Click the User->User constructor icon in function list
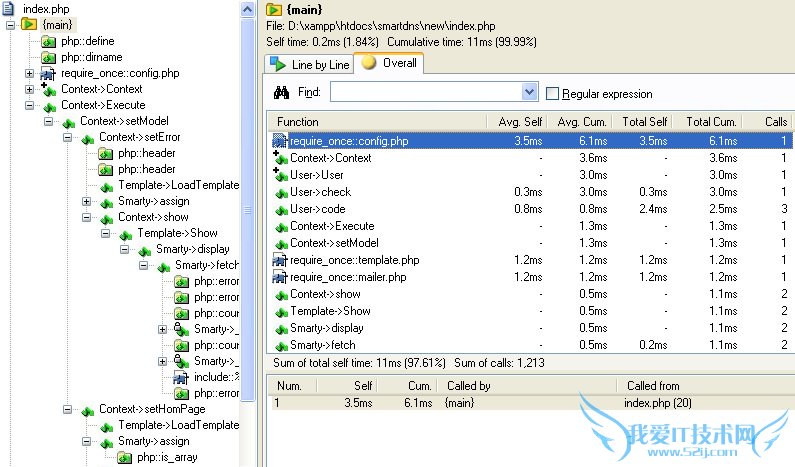 coord(280,174)
